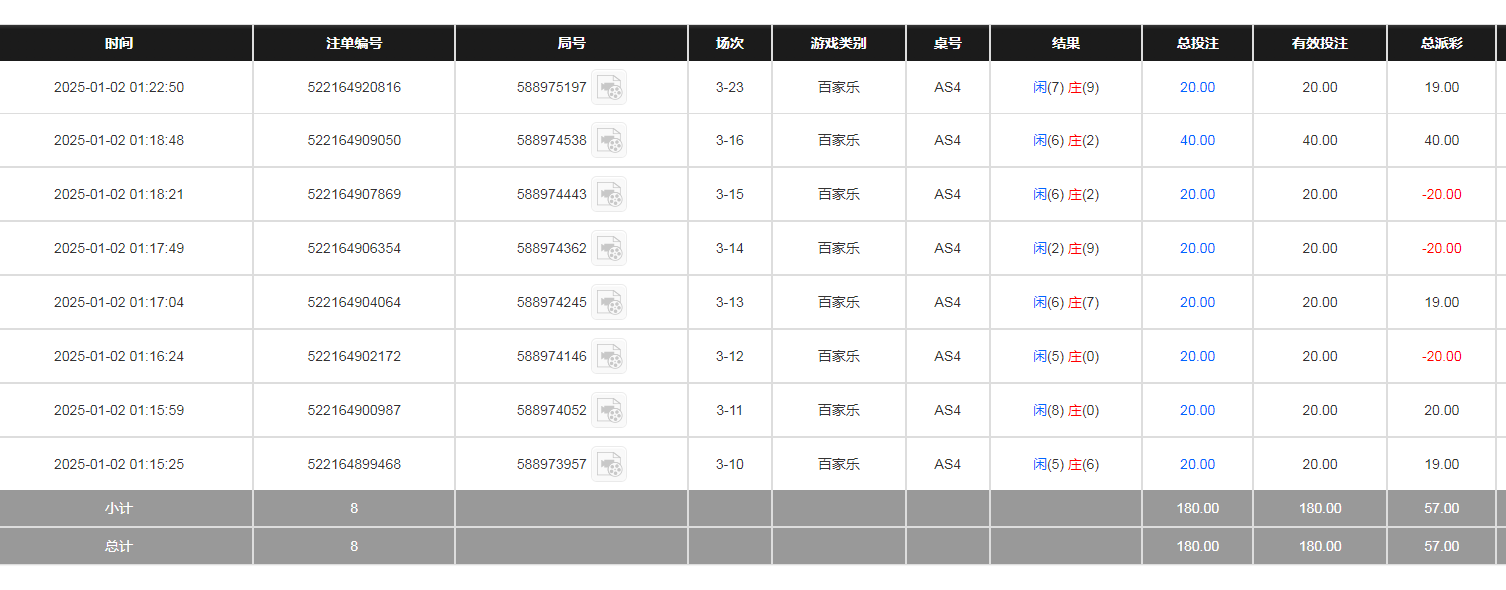Open video replay icon for round 588975197

[x=609, y=88]
